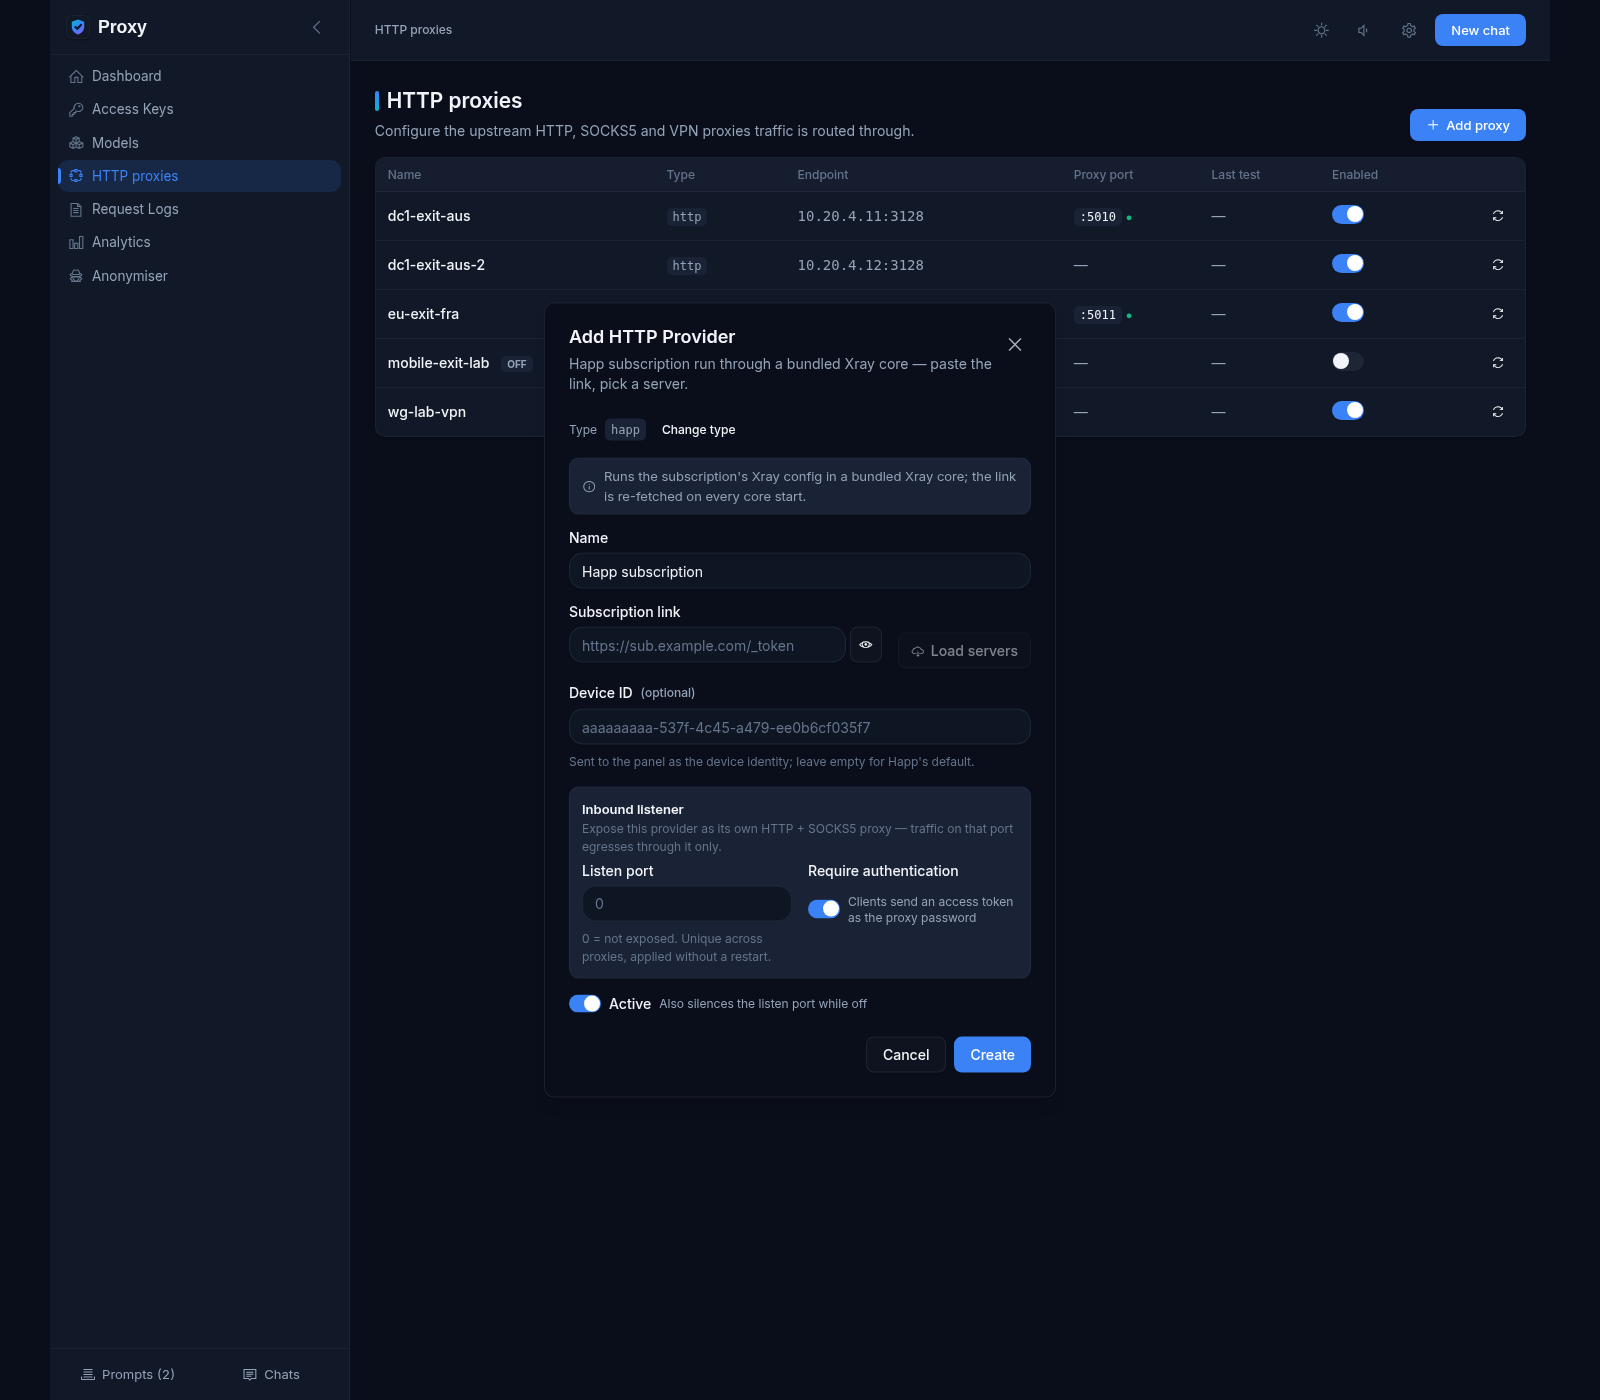Screen dimensions: 1600x1400
Task: Click the info icon in the Xray notice
Action: (589, 487)
